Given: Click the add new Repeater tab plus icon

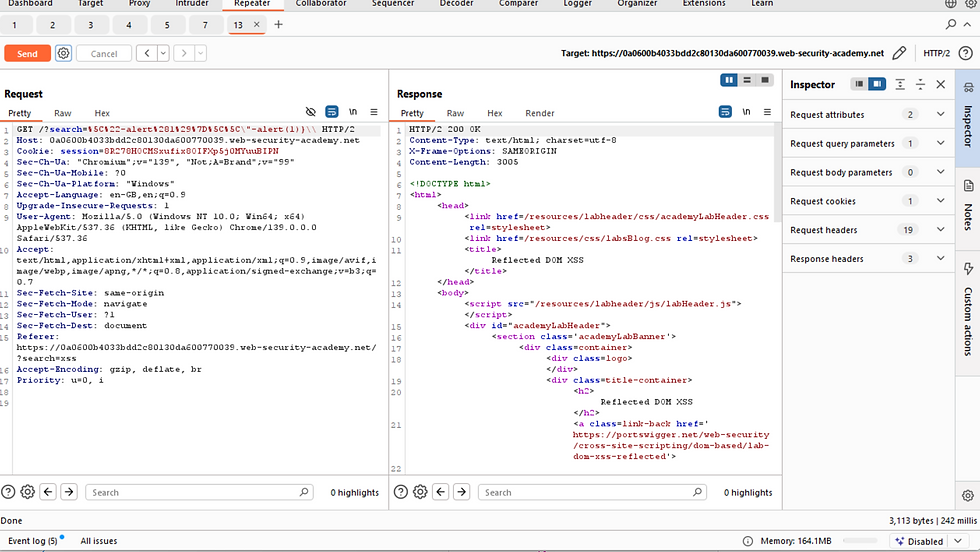Looking at the screenshot, I should [278, 24].
